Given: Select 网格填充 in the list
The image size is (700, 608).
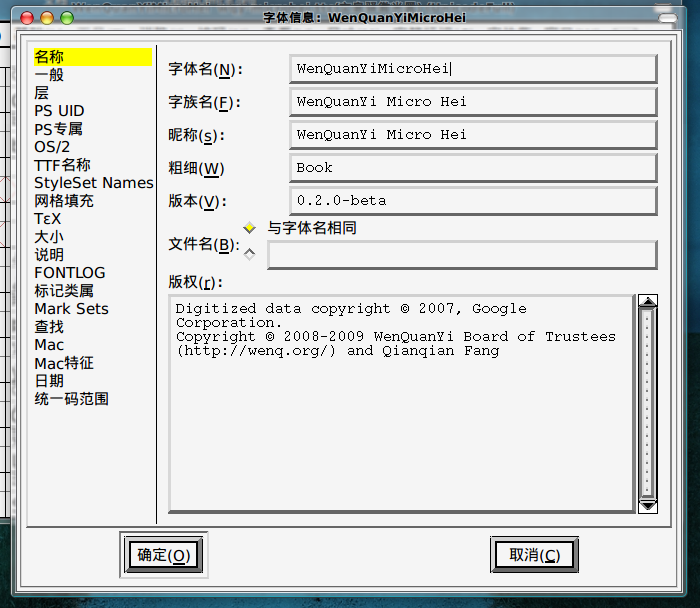Looking at the screenshot, I should (x=64, y=201).
